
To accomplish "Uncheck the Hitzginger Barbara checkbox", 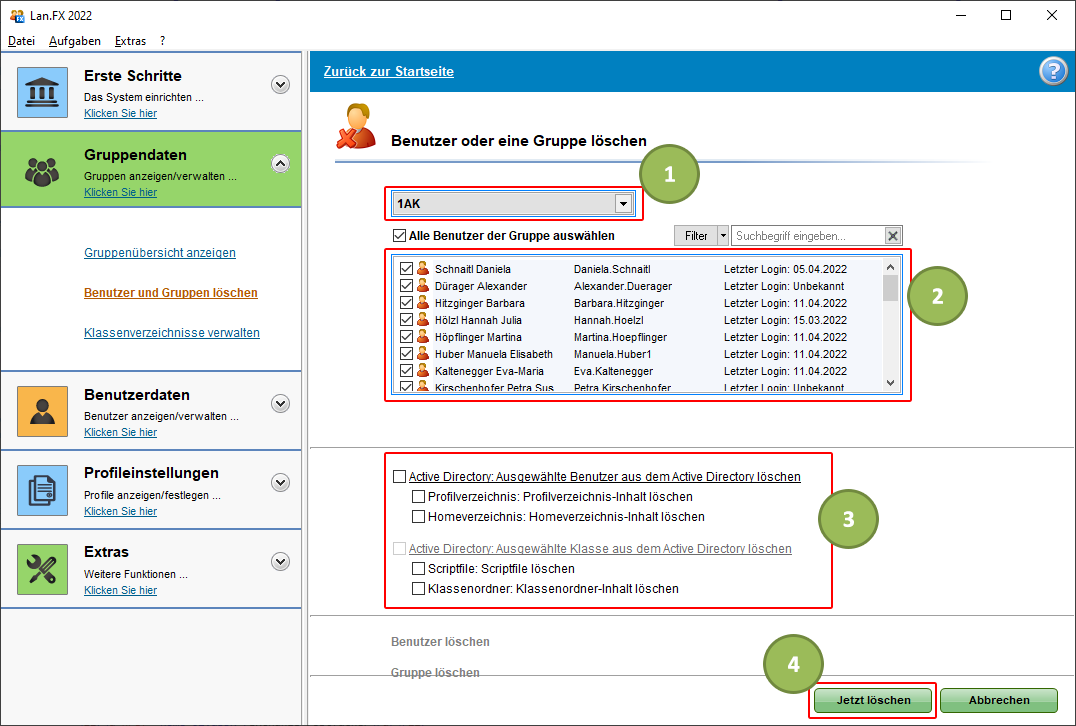I will (406, 303).
